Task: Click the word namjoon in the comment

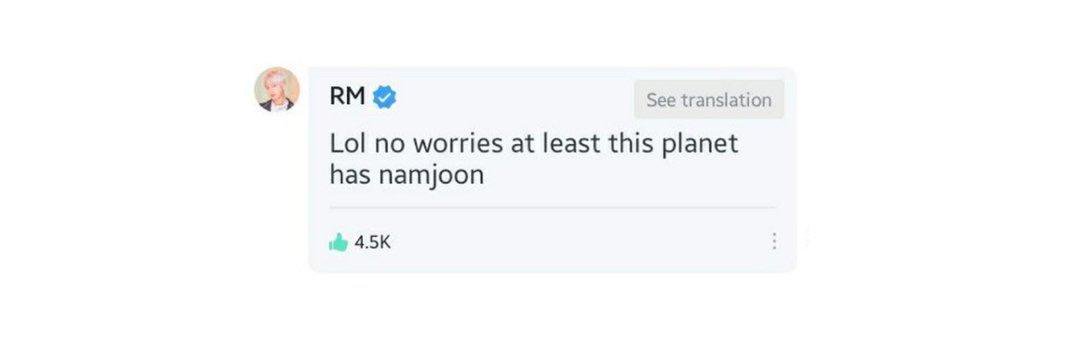Action: pyautogui.click(x=430, y=176)
